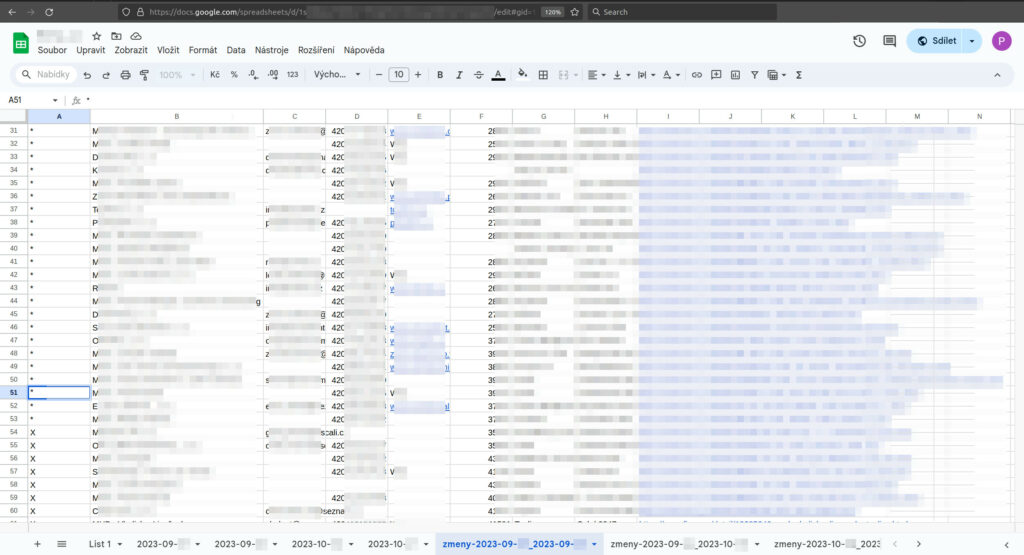Click the Insert chart icon

tap(735, 75)
